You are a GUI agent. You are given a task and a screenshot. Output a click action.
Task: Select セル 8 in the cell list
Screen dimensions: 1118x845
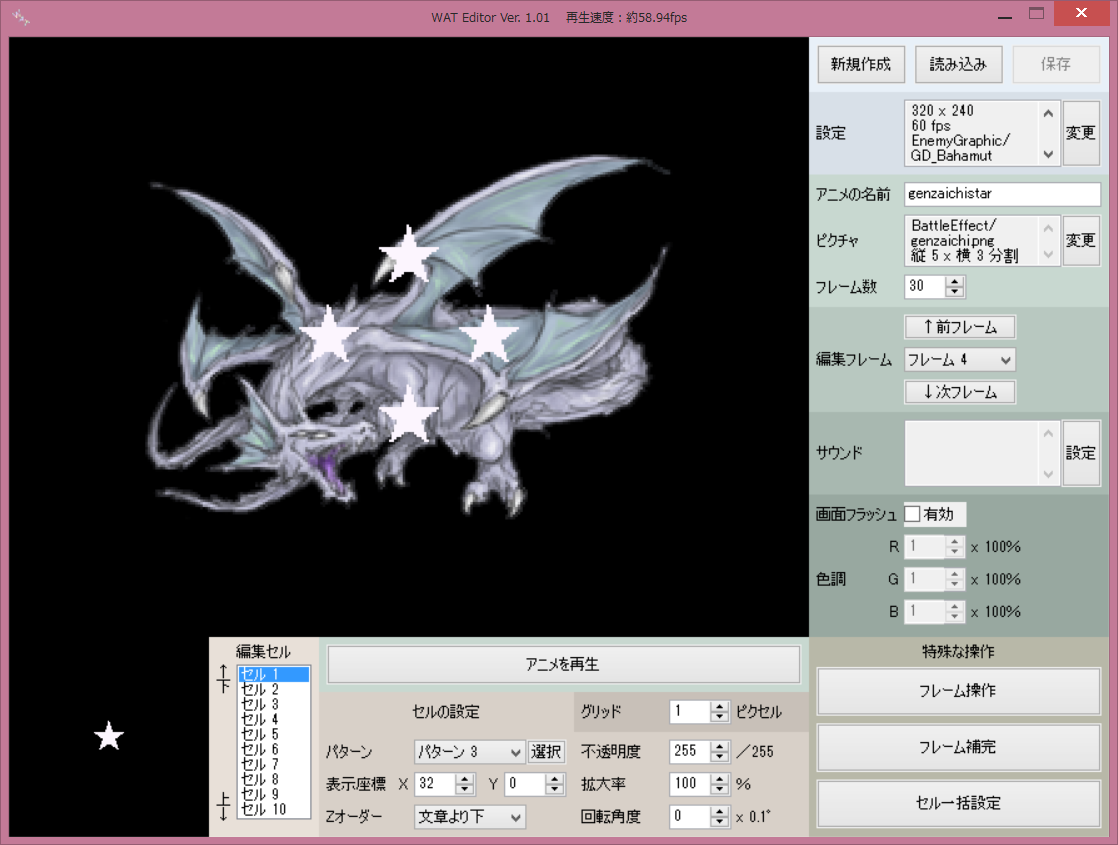(274, 779)
